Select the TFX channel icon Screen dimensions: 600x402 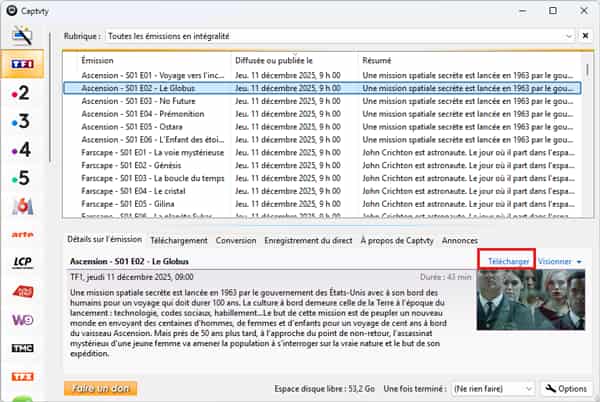pyautogui.click(x=22, y=377)
